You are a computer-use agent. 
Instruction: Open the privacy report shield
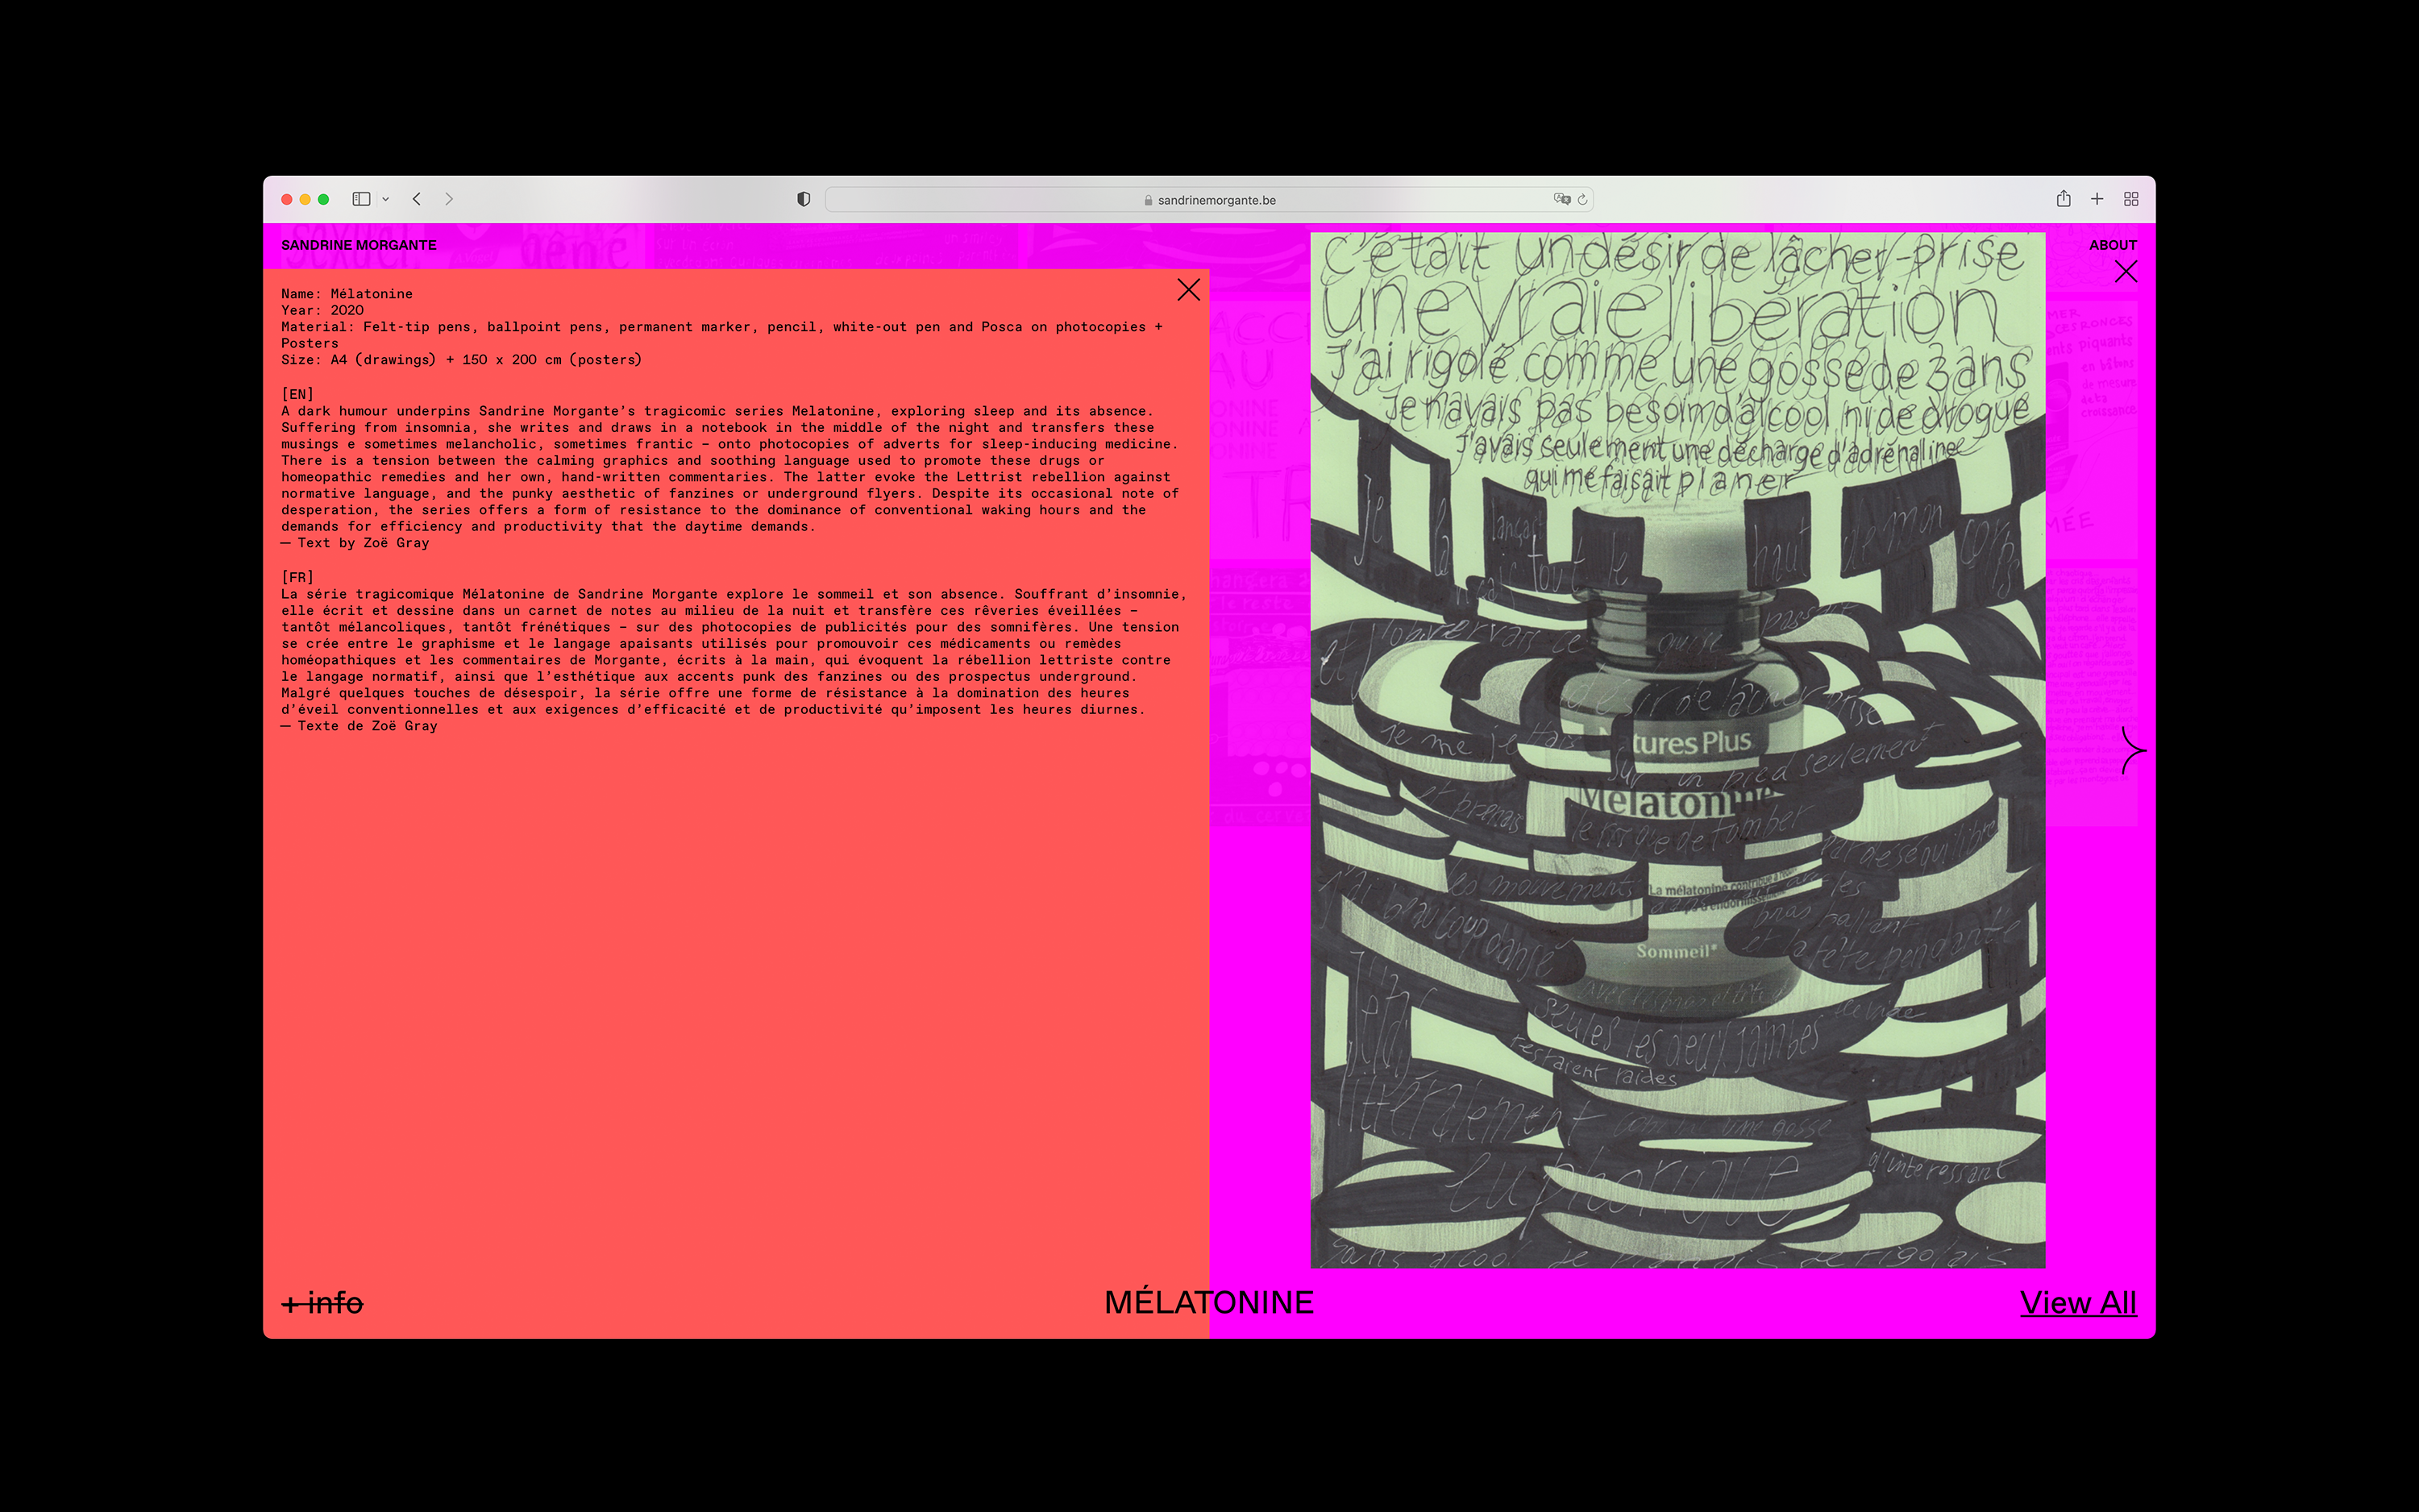click(803, 199)
